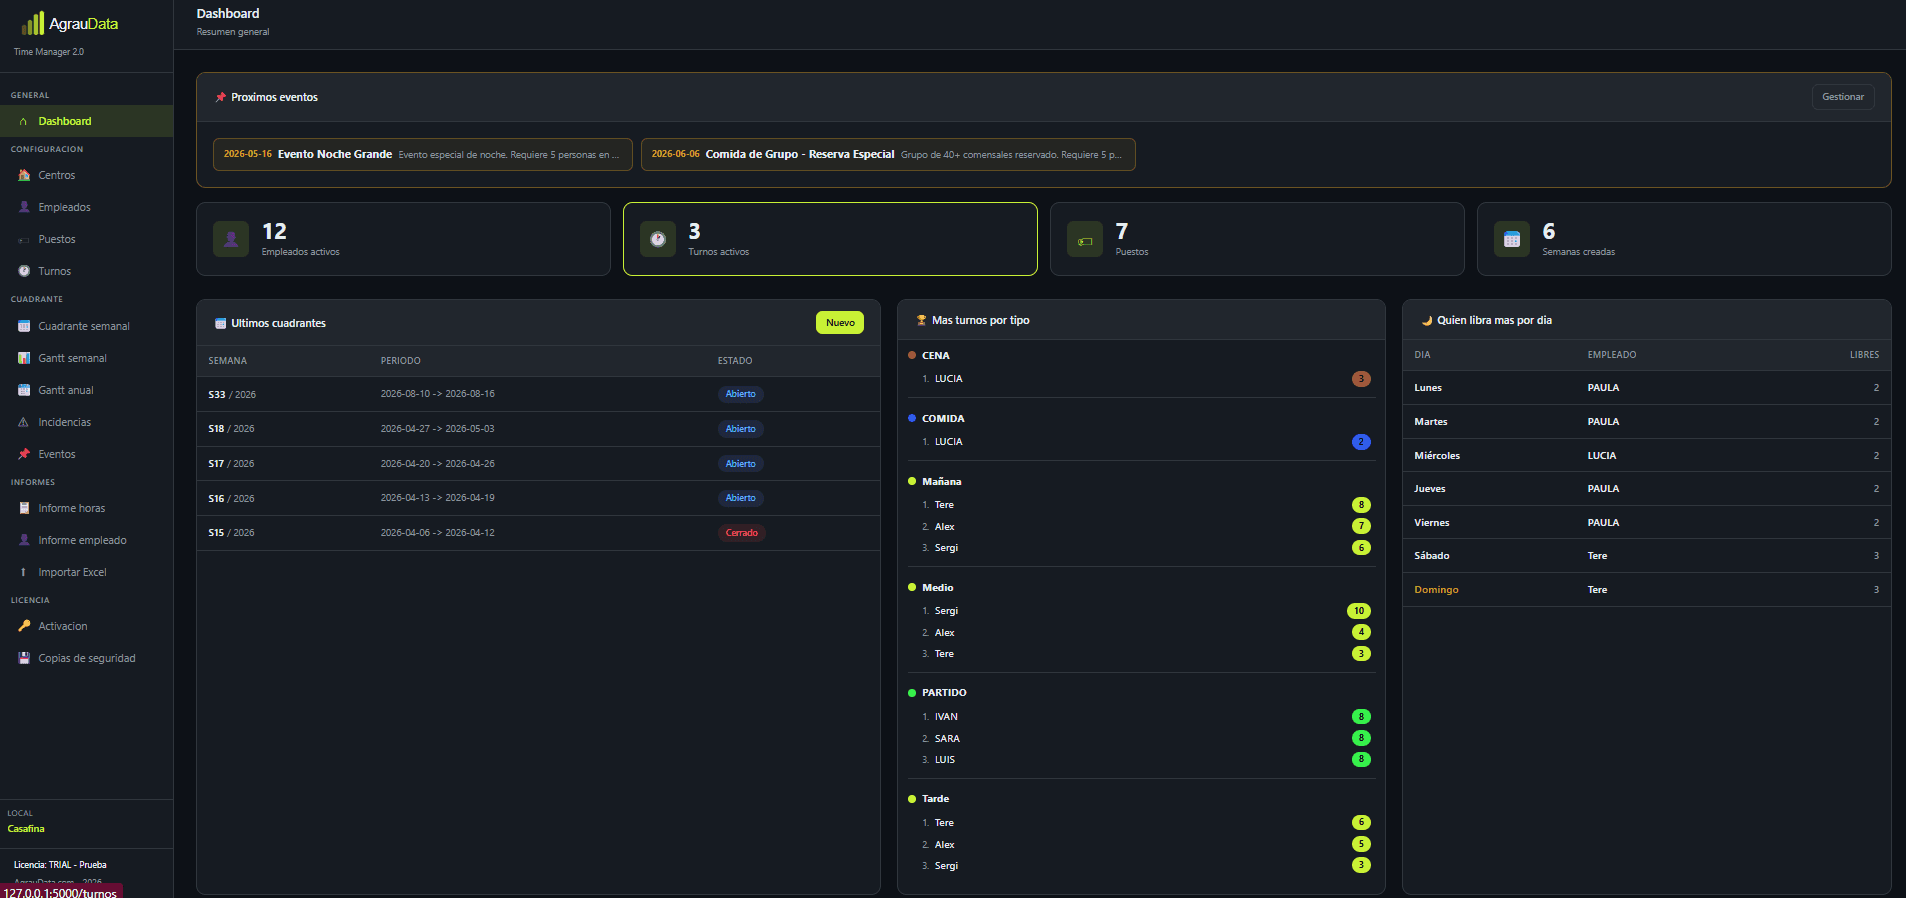Open week S33 / 2026 row
Viewport: 1906px width, 898px height.
(x=538, y=394)
